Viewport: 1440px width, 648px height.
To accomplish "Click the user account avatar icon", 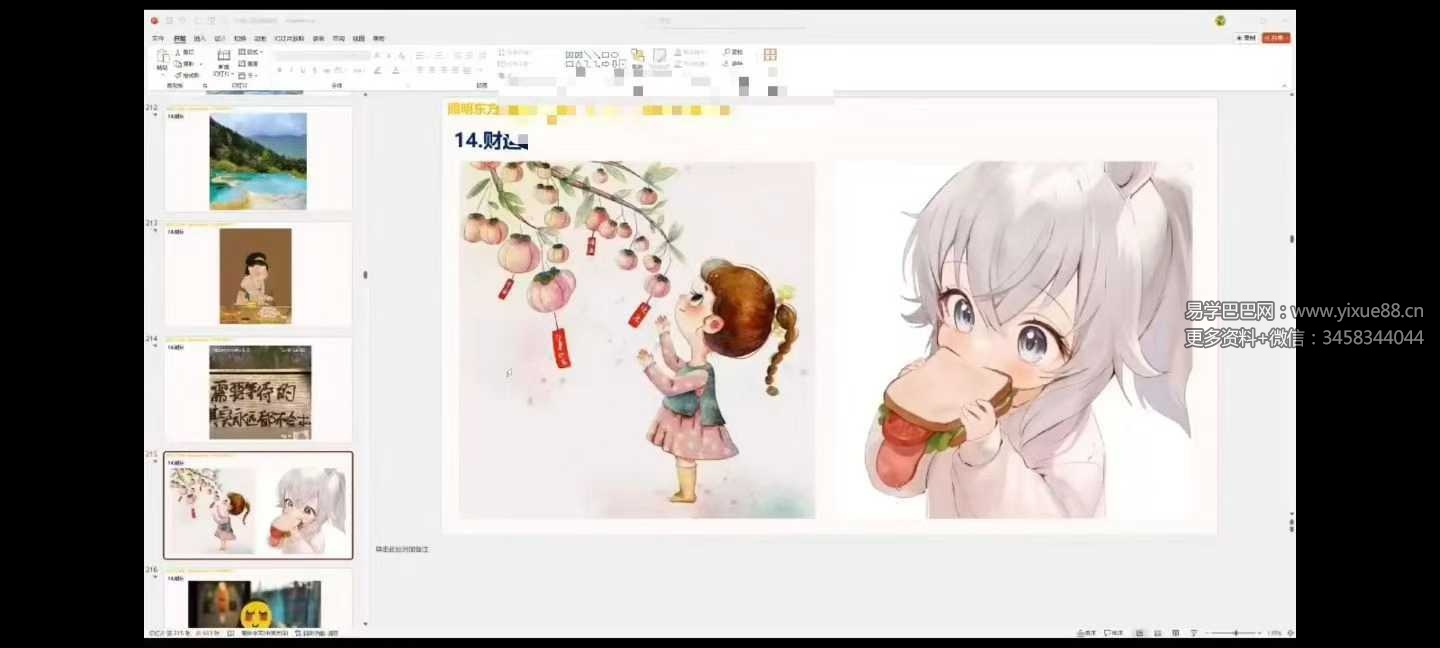I will [x=1220, y=21].
